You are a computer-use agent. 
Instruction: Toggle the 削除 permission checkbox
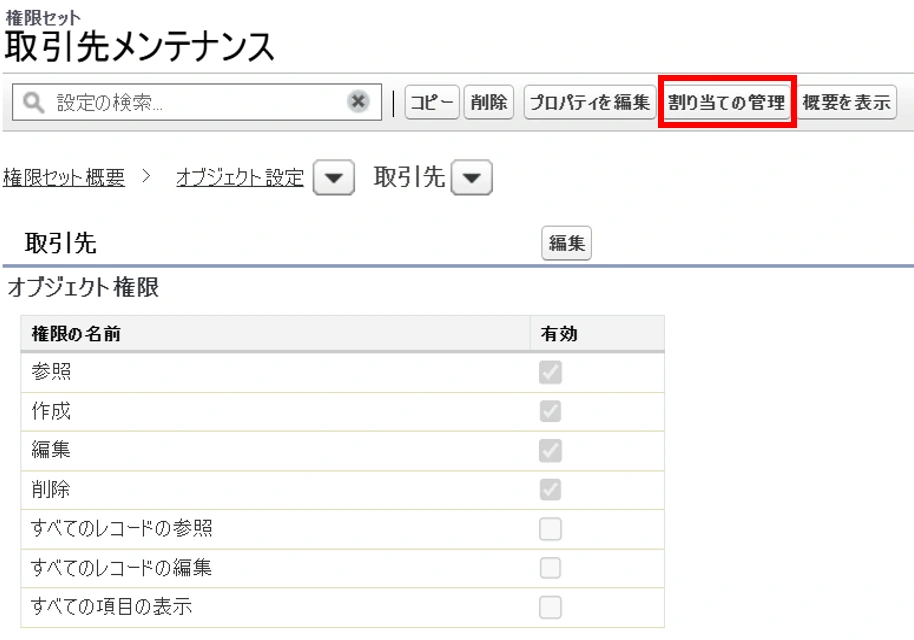550,490
